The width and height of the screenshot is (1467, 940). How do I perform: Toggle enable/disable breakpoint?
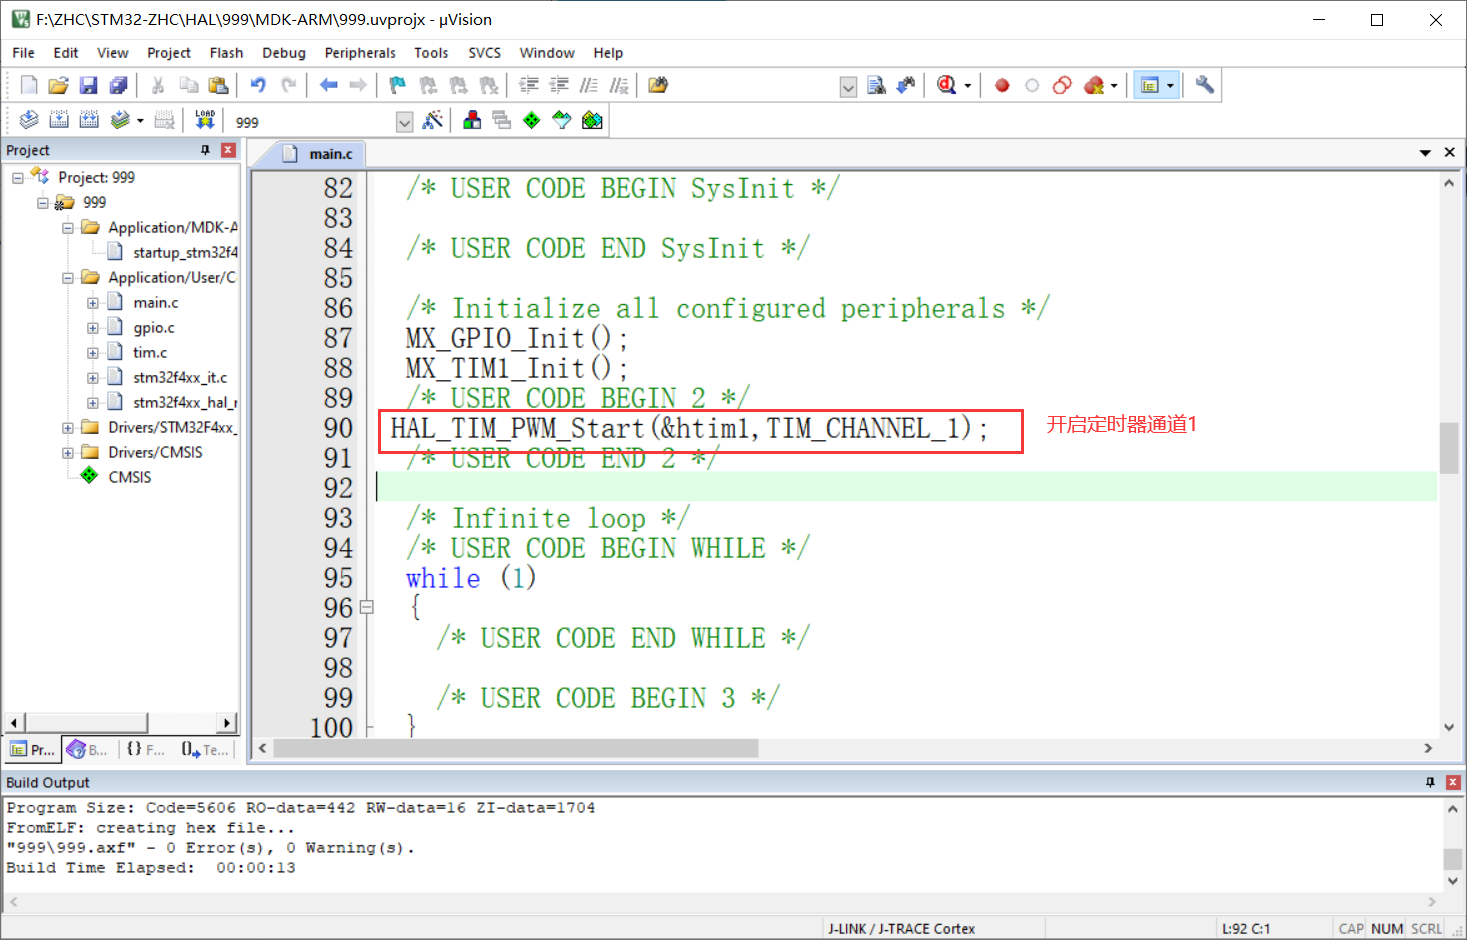coord(1031,85)
